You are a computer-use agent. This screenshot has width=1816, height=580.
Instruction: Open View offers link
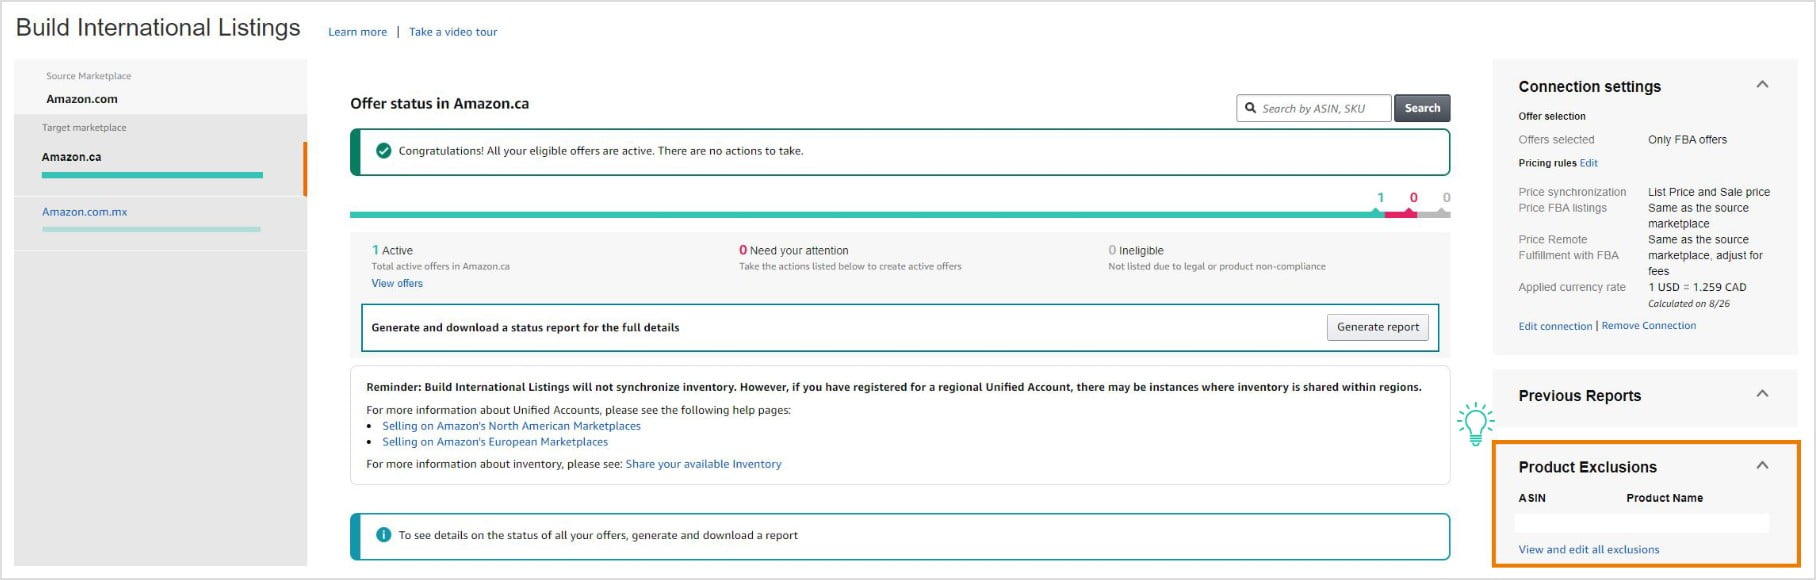[397, 283]
